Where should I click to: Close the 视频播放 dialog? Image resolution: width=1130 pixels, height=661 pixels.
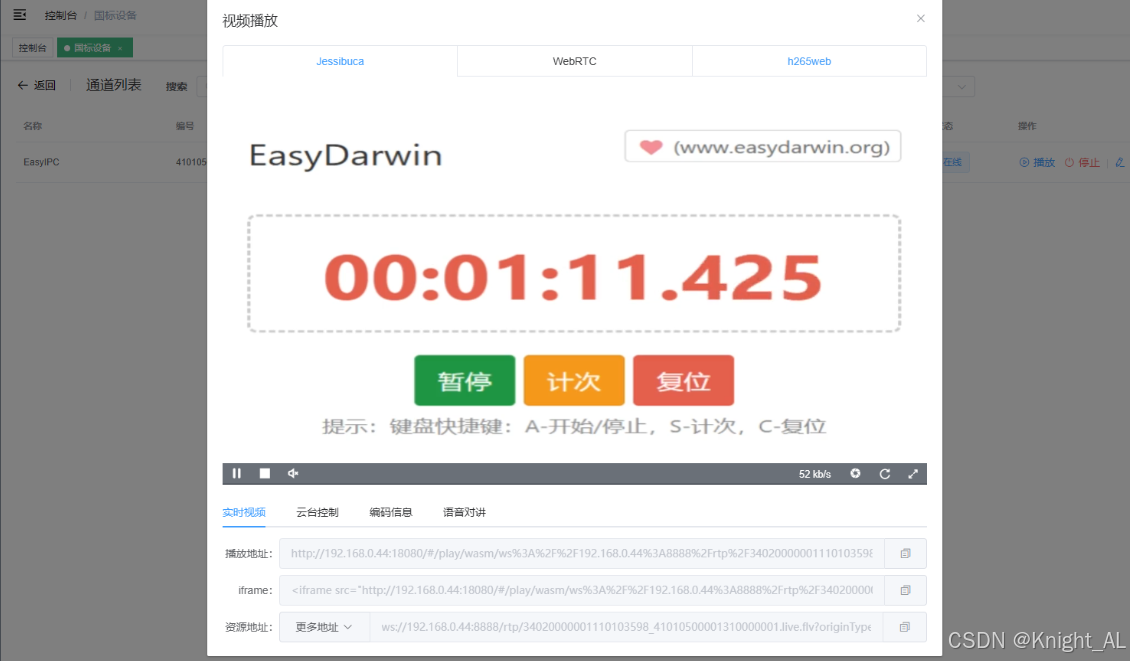coord(920,19)
